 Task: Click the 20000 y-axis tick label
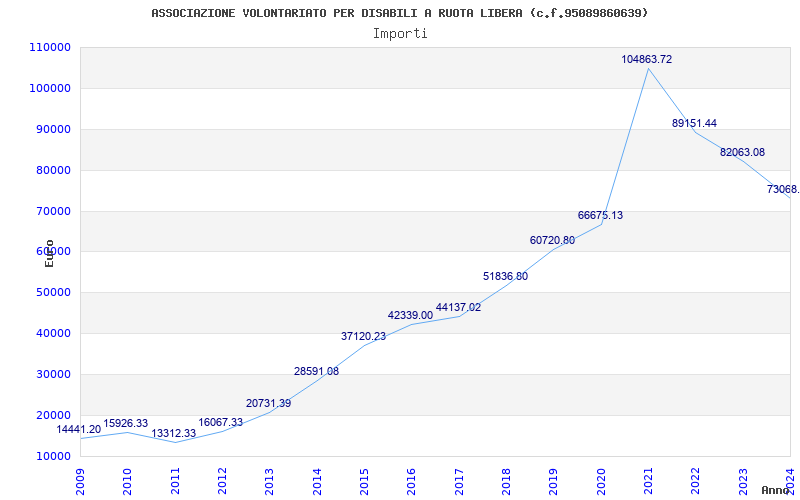click(x=53, y=415)
